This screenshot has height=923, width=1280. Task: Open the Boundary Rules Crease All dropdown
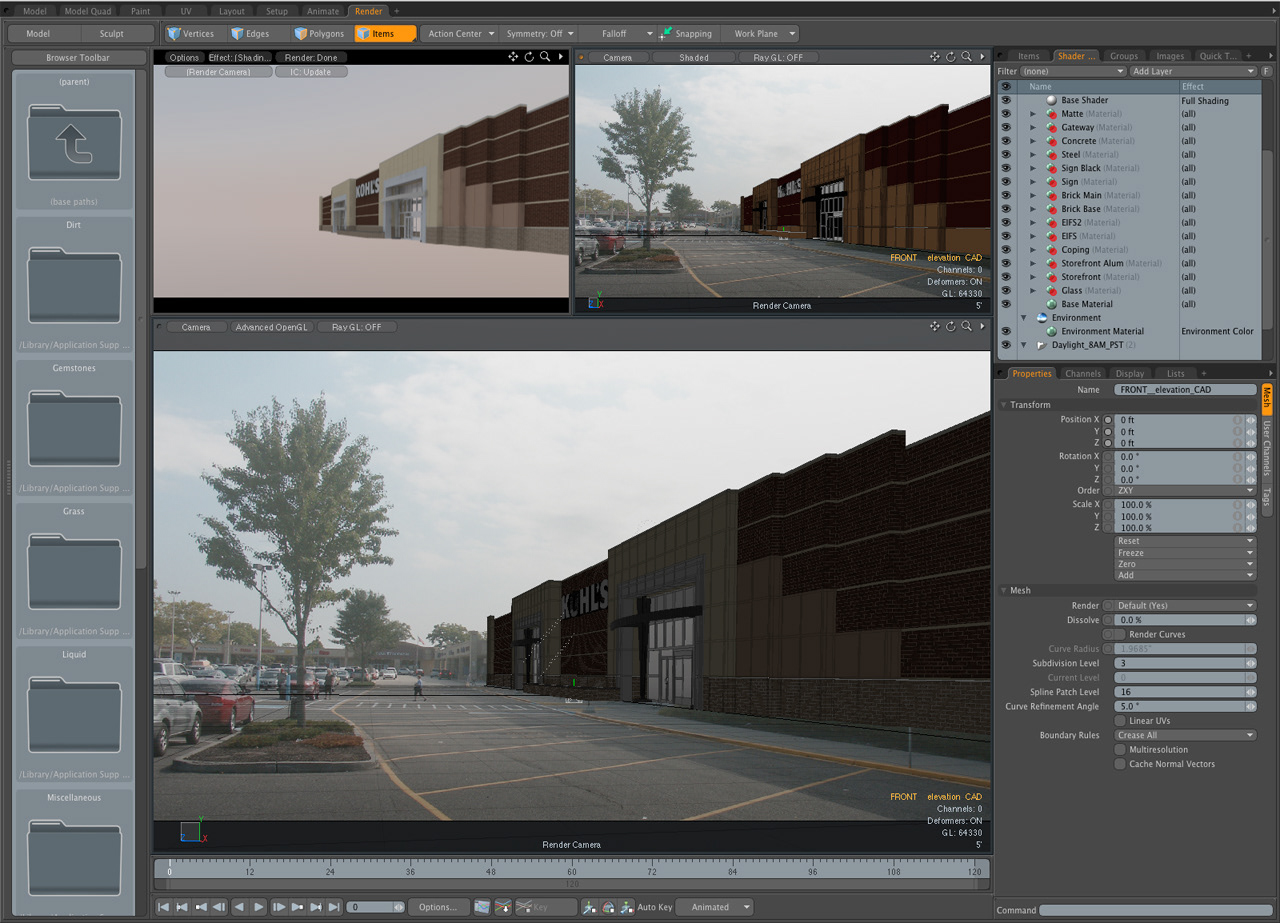point(1185,735)
